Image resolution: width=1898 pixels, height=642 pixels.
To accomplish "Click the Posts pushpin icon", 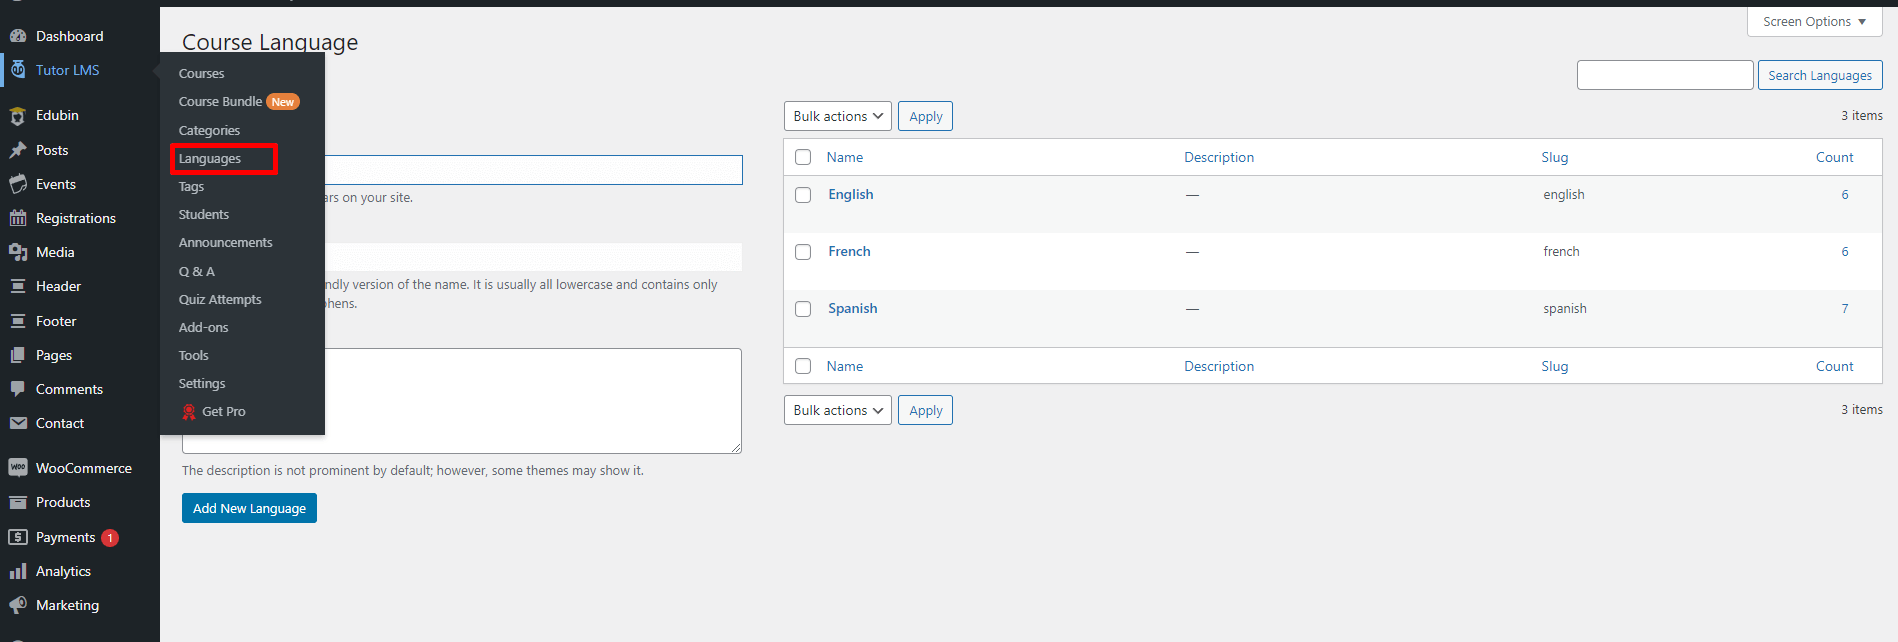I will 18,150.
